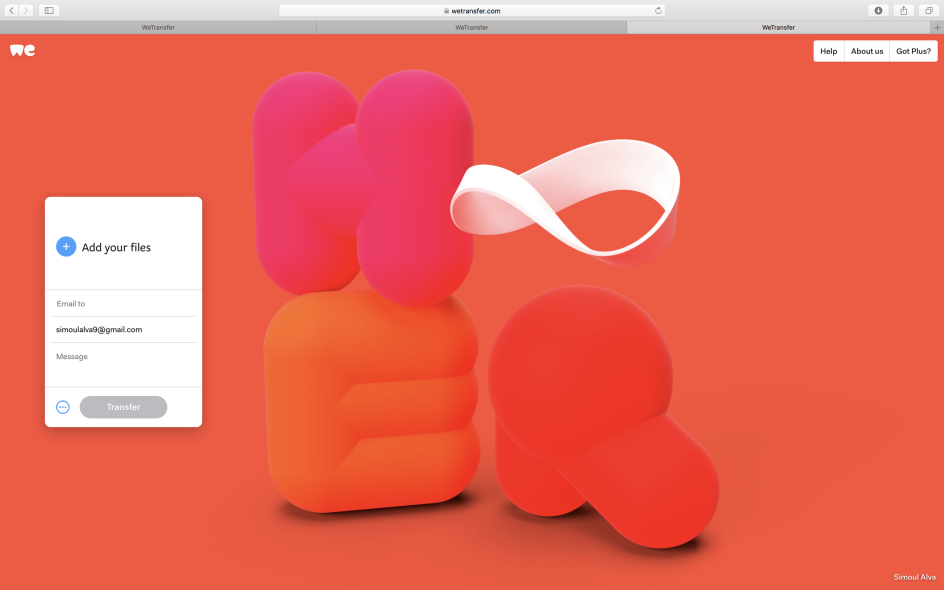Viewport: 944px width, 590px height.
Task: Click the About us button
Action: coord(866,50)
